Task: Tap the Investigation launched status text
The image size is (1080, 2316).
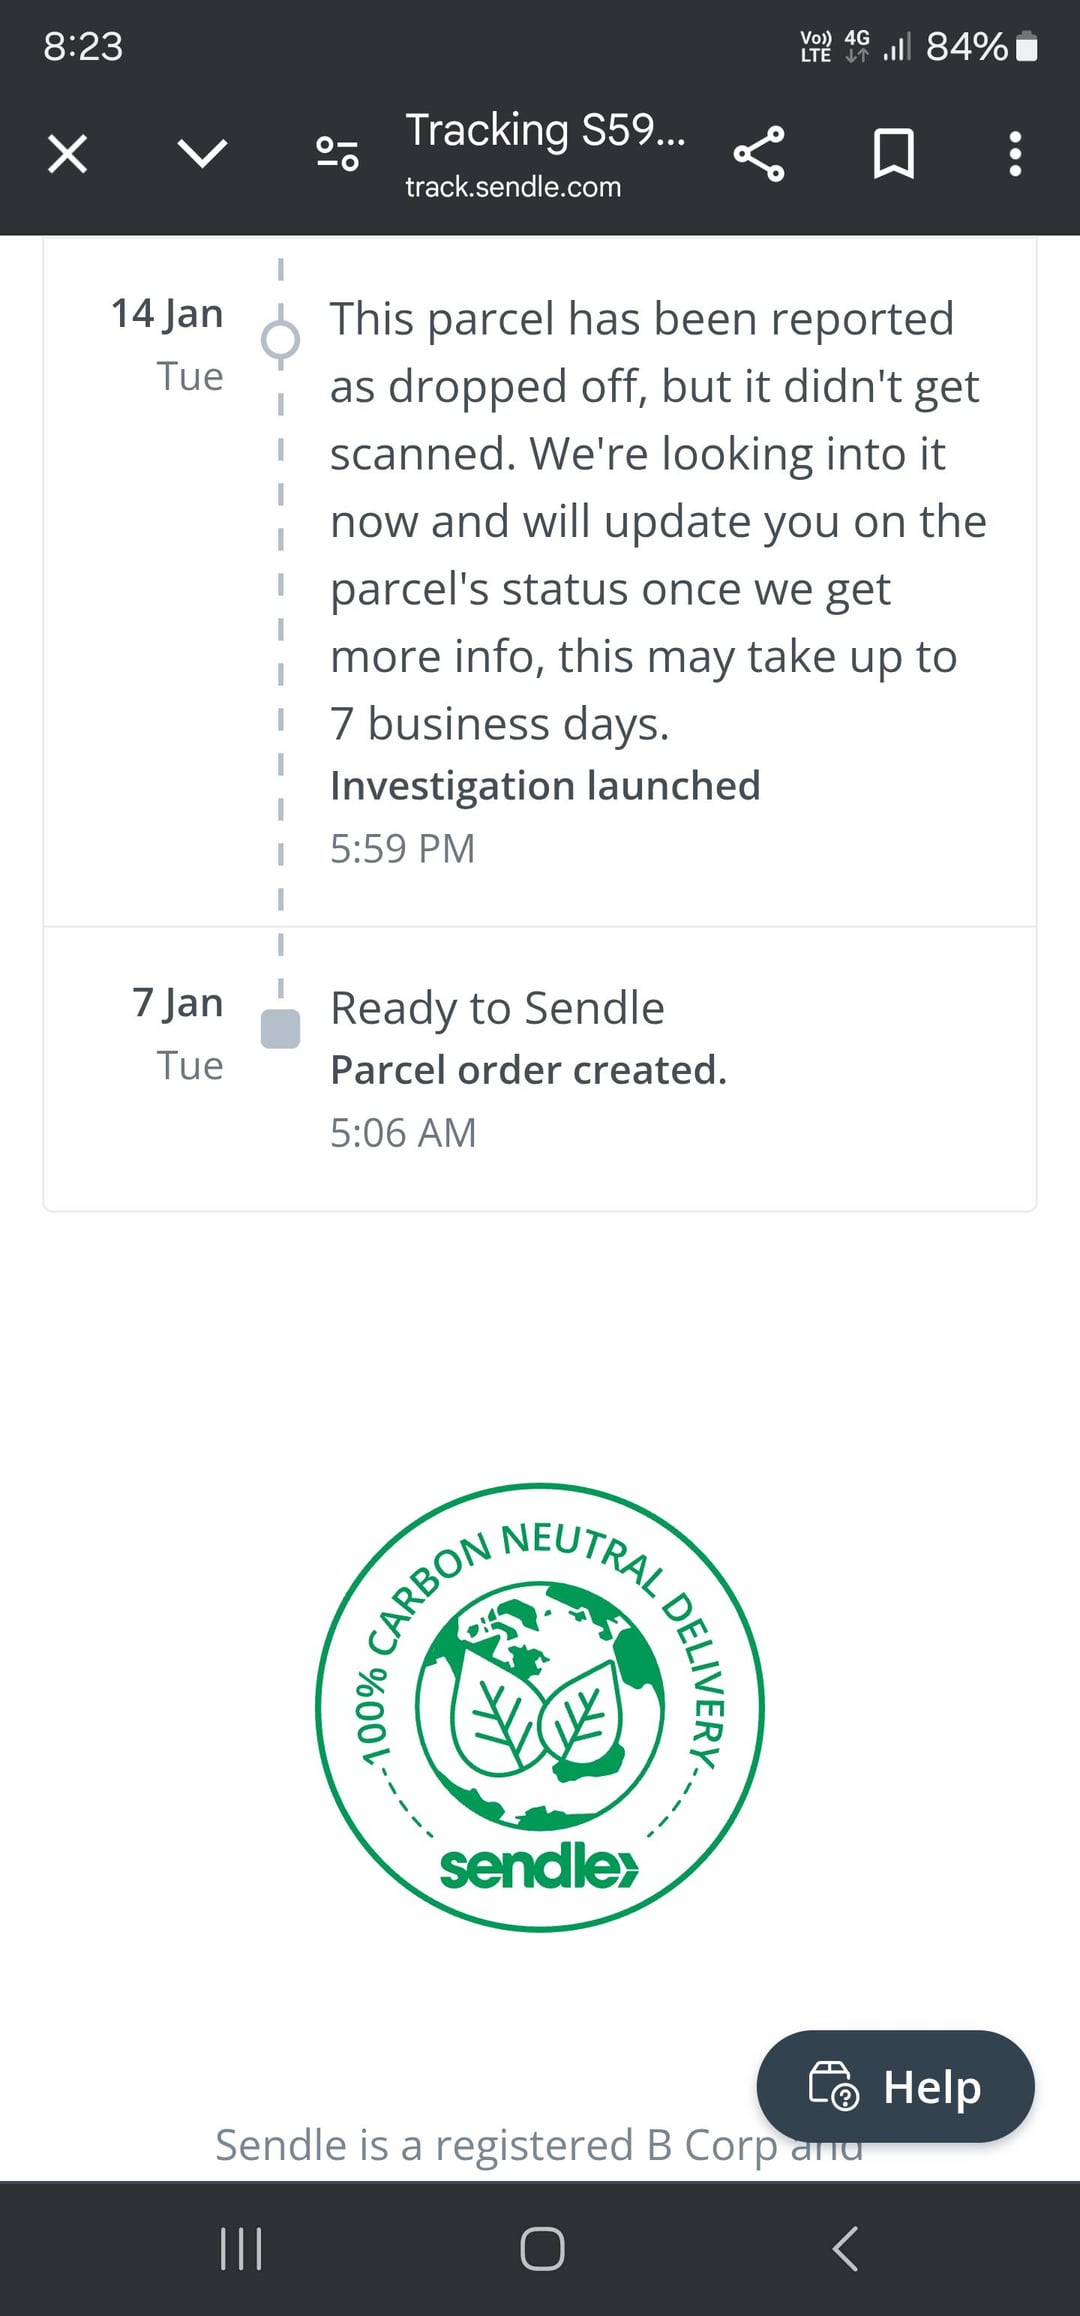Action: 545,786
